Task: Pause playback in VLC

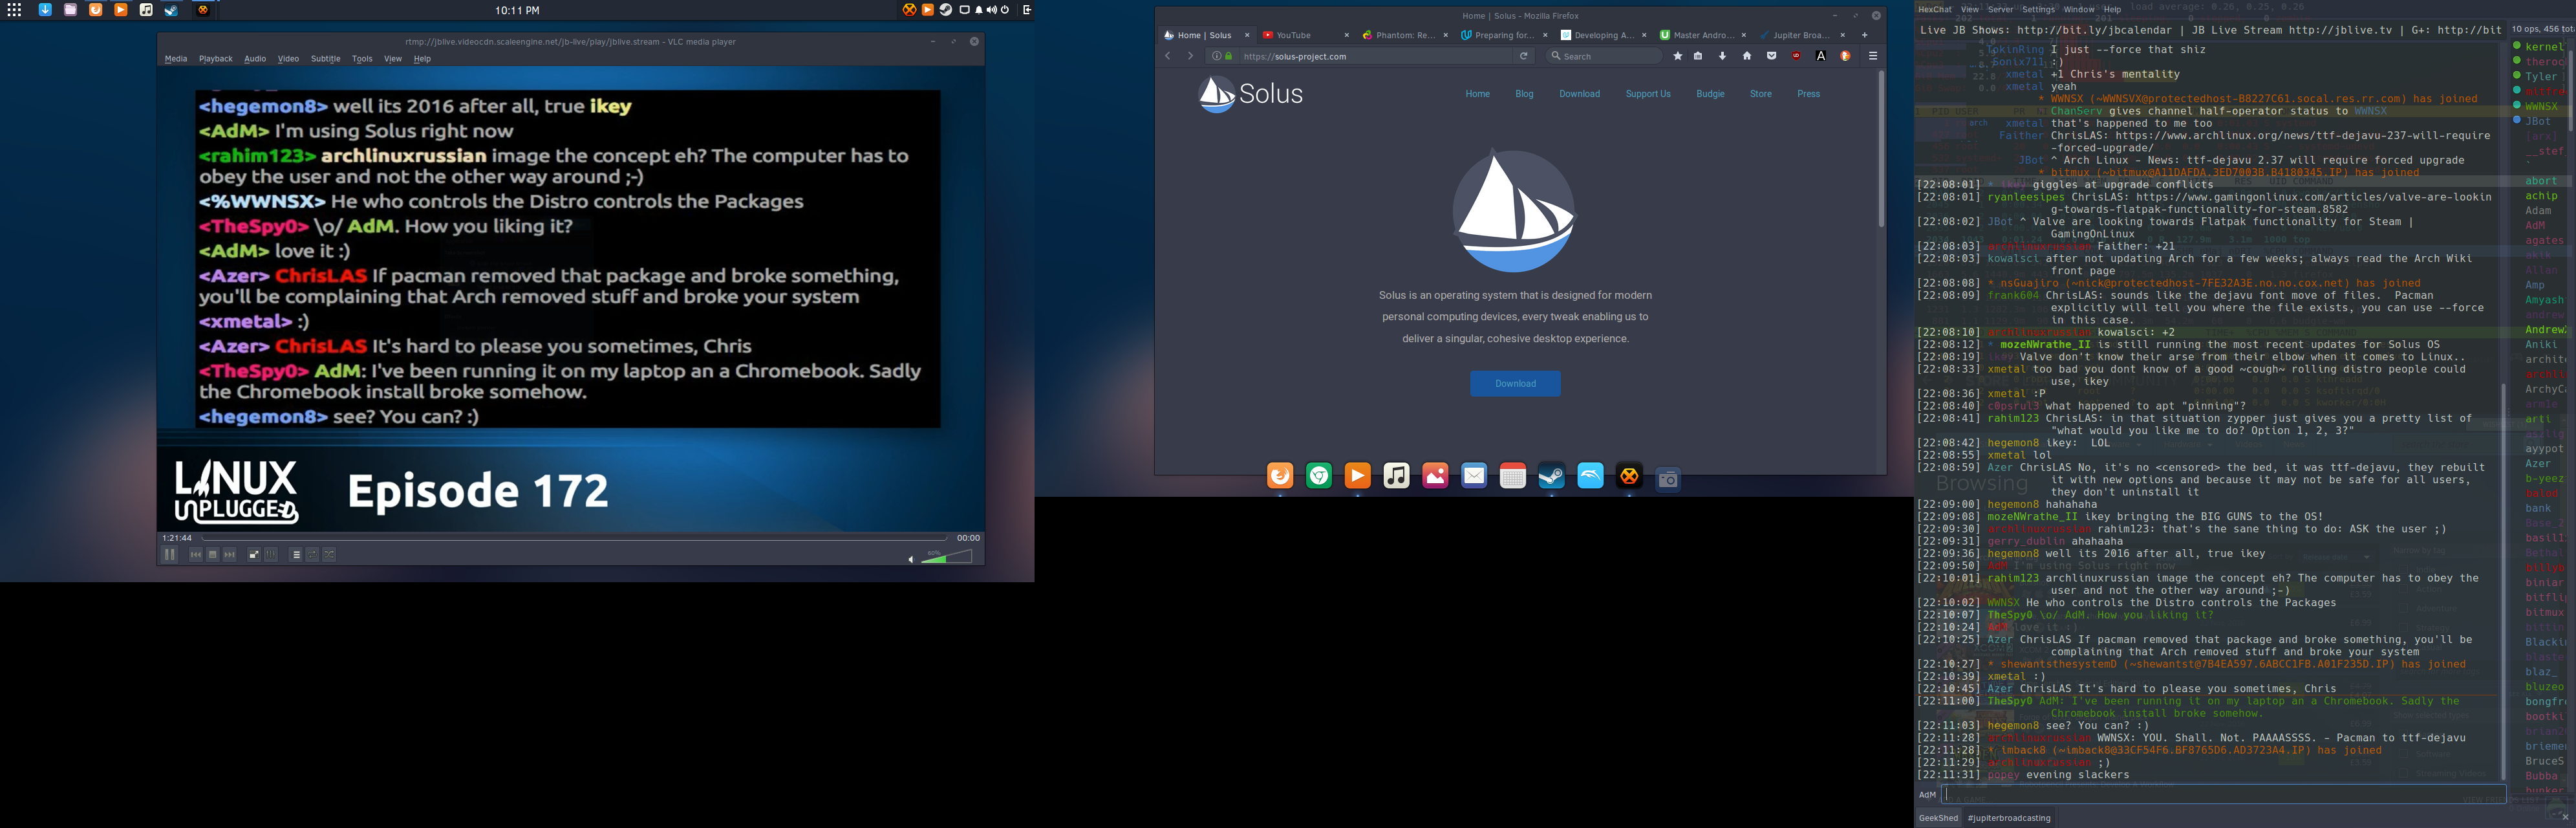Action: click(x=170, y=554)
